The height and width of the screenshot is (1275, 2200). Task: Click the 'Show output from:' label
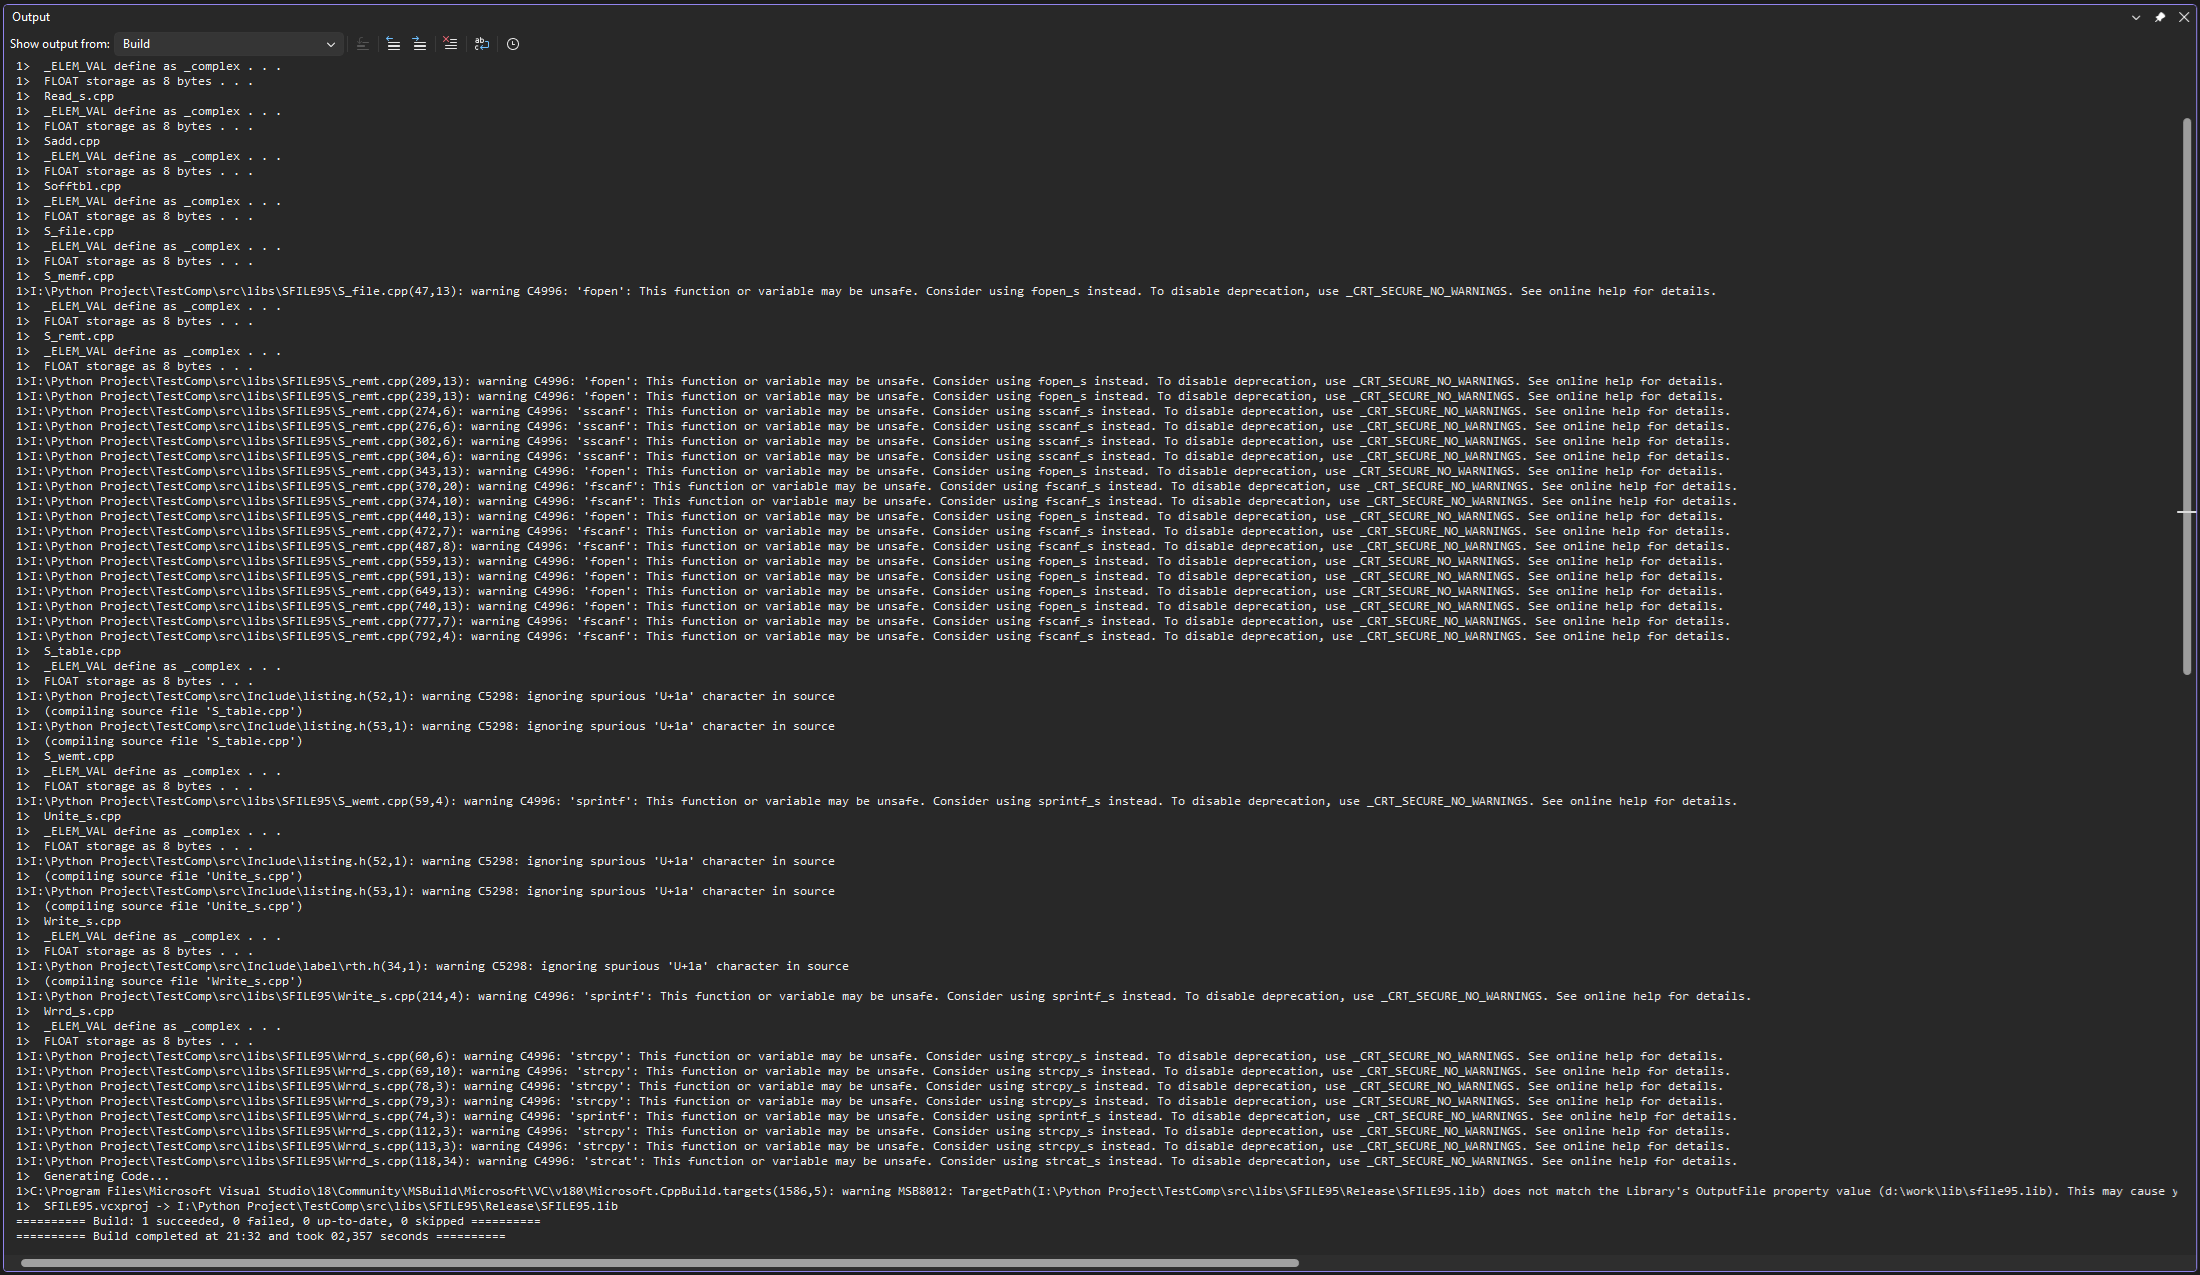(60, 44)
